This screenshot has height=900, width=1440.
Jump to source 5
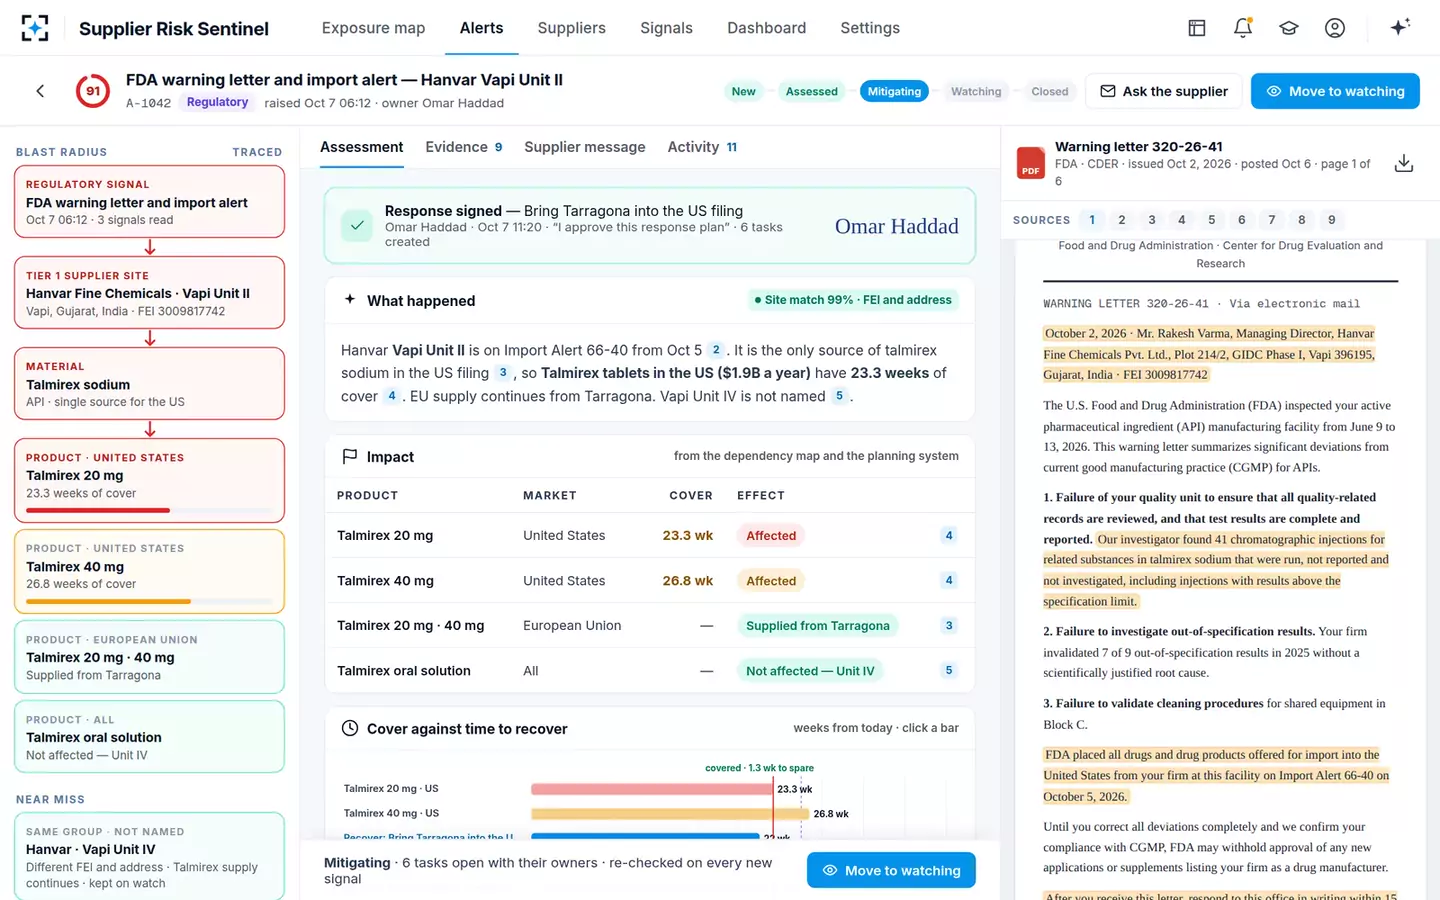1212,220
